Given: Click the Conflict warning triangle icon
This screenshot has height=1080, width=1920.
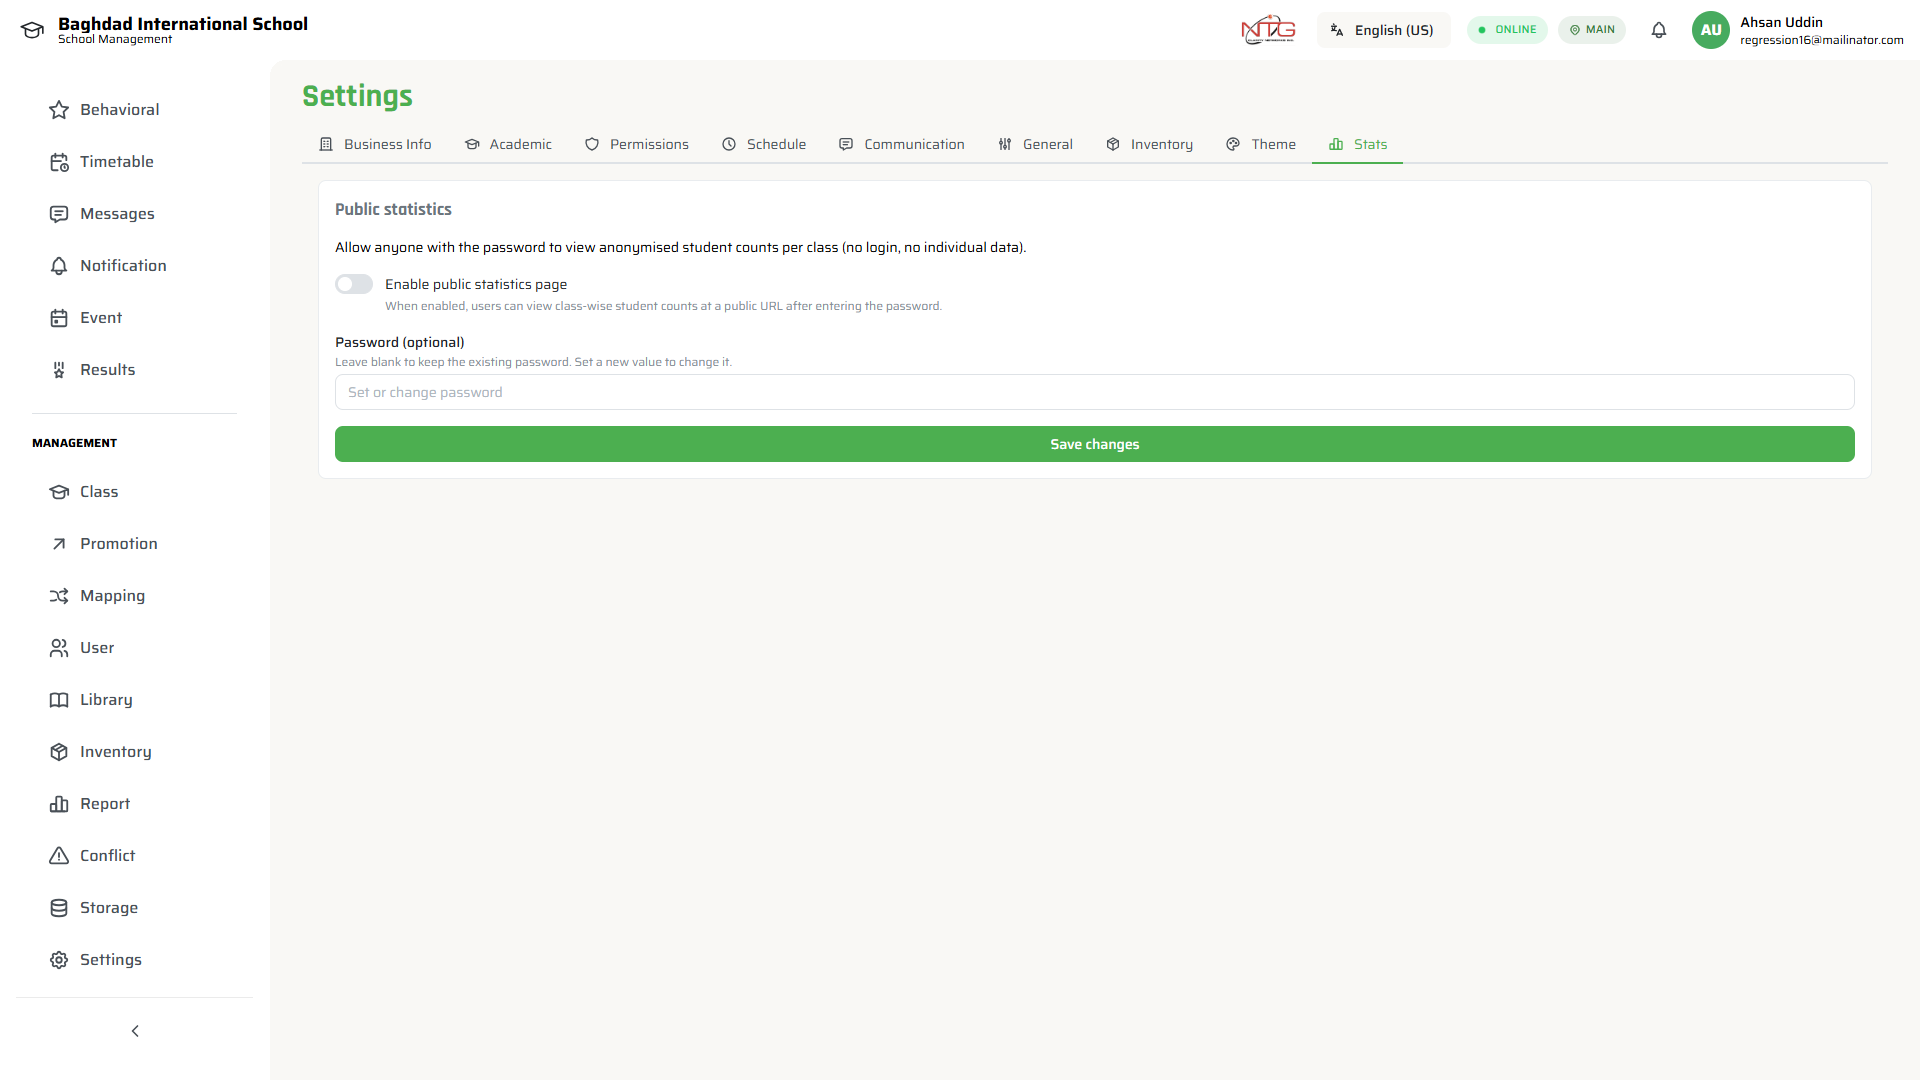Looking at the screenshot, I should (x=59, y=856).
